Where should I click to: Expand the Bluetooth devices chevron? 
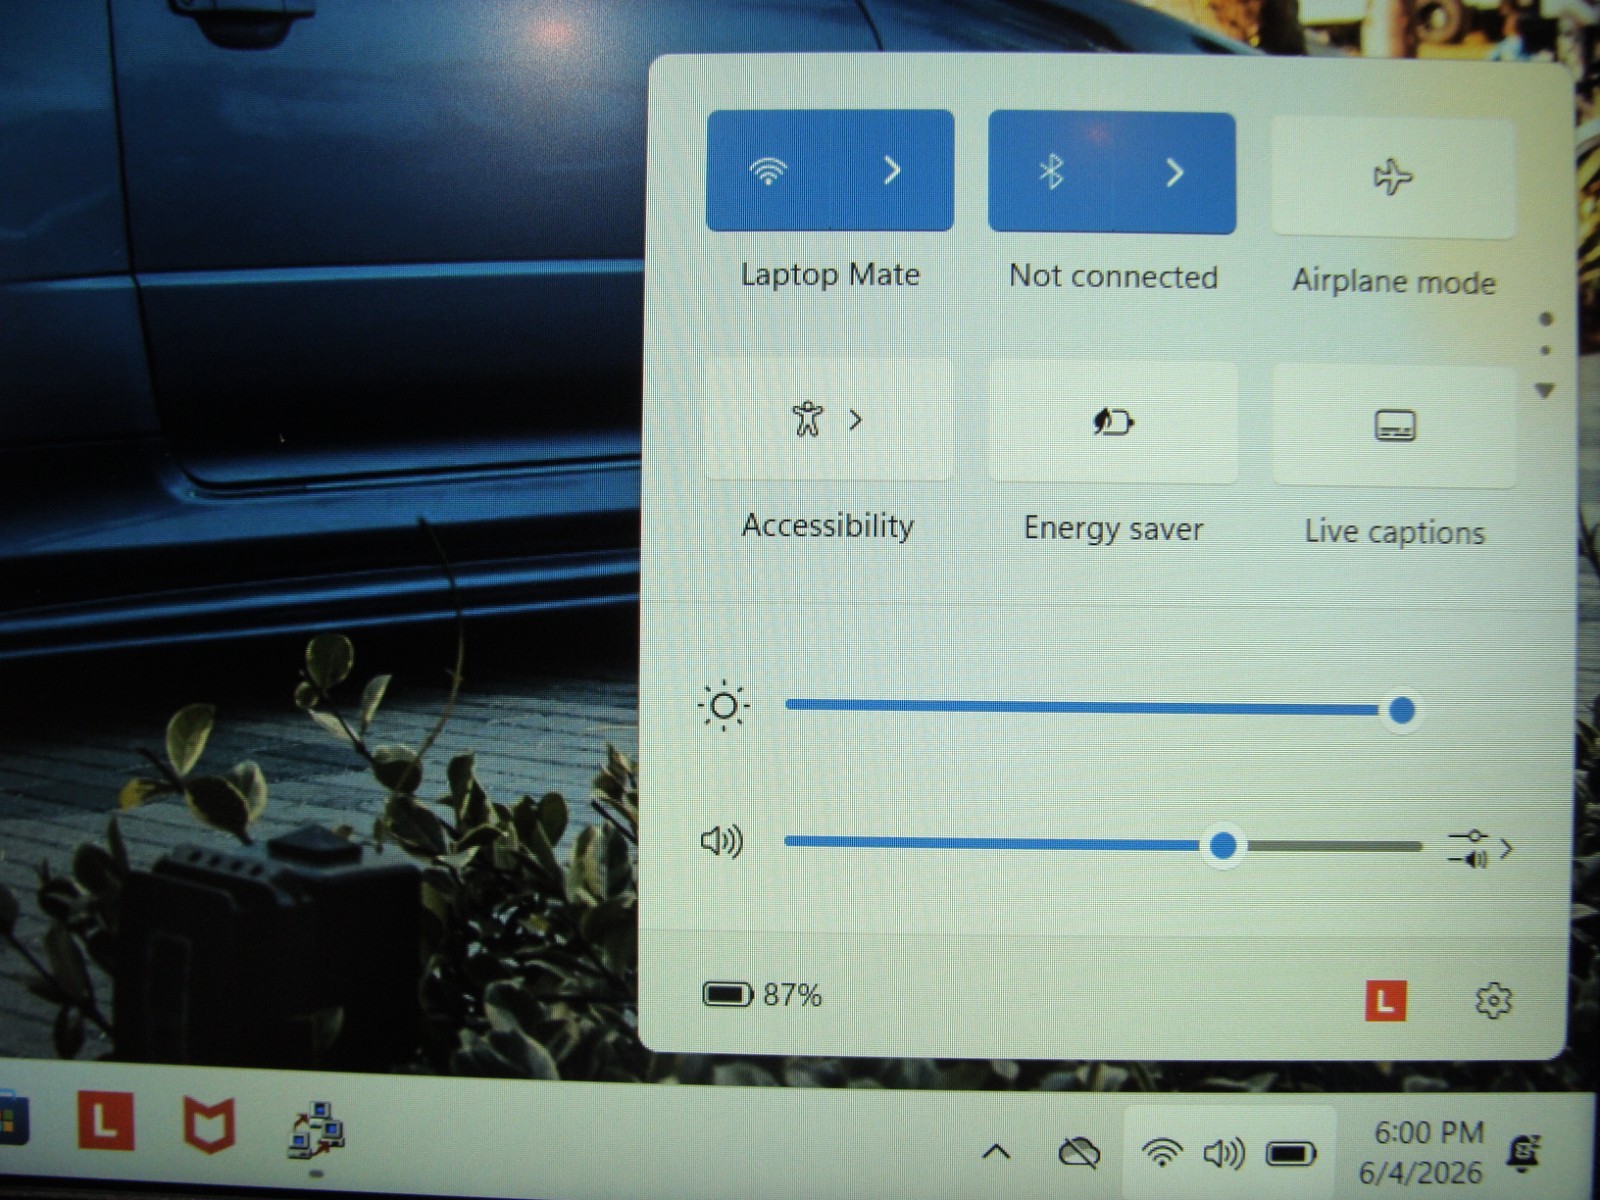tap(1175, 173)
